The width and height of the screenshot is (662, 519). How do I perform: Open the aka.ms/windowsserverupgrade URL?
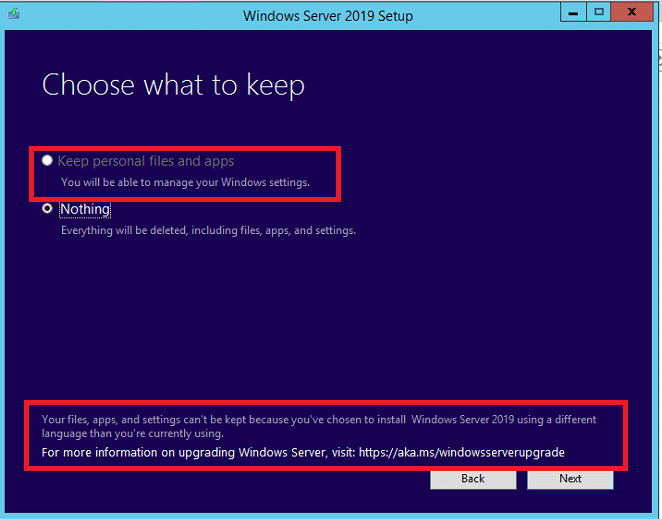[x=469, y=452]
